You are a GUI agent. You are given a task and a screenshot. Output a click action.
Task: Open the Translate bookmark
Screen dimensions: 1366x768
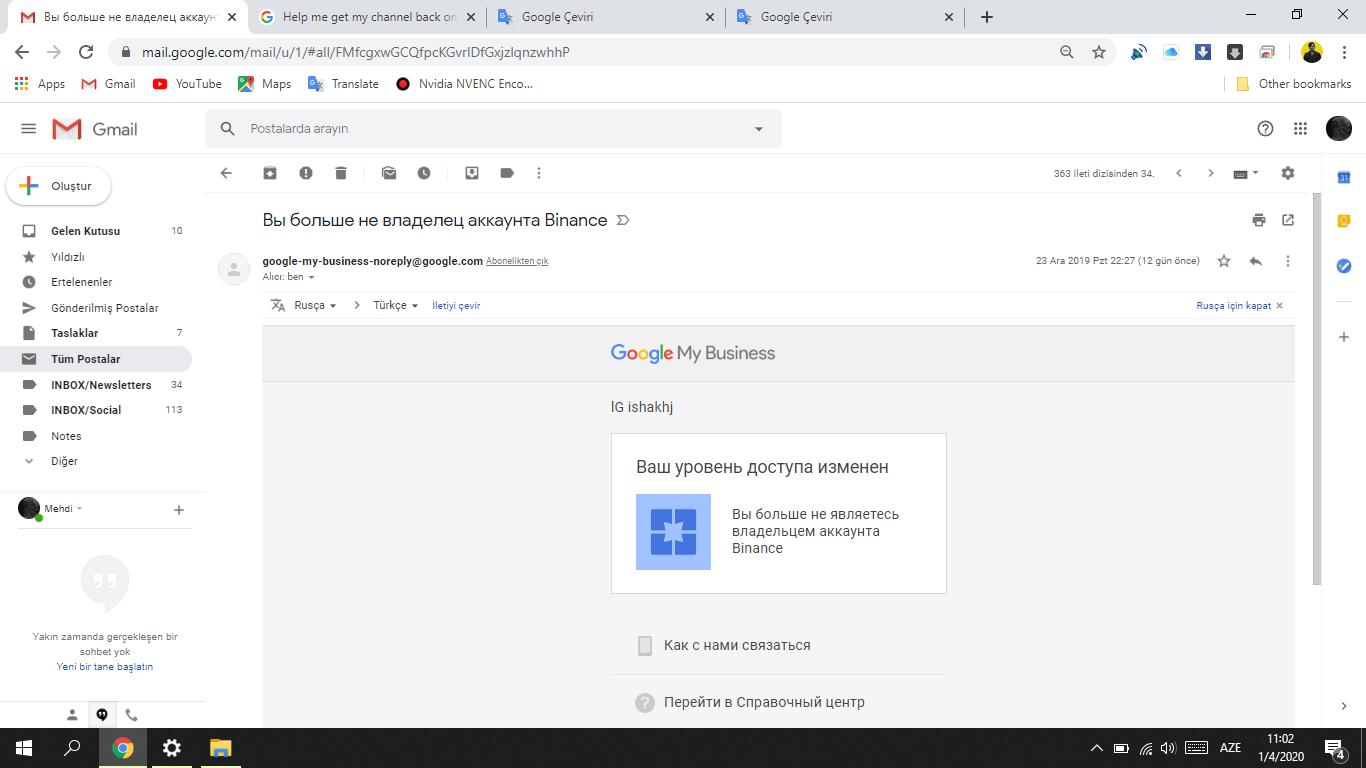tap(343, 84)
